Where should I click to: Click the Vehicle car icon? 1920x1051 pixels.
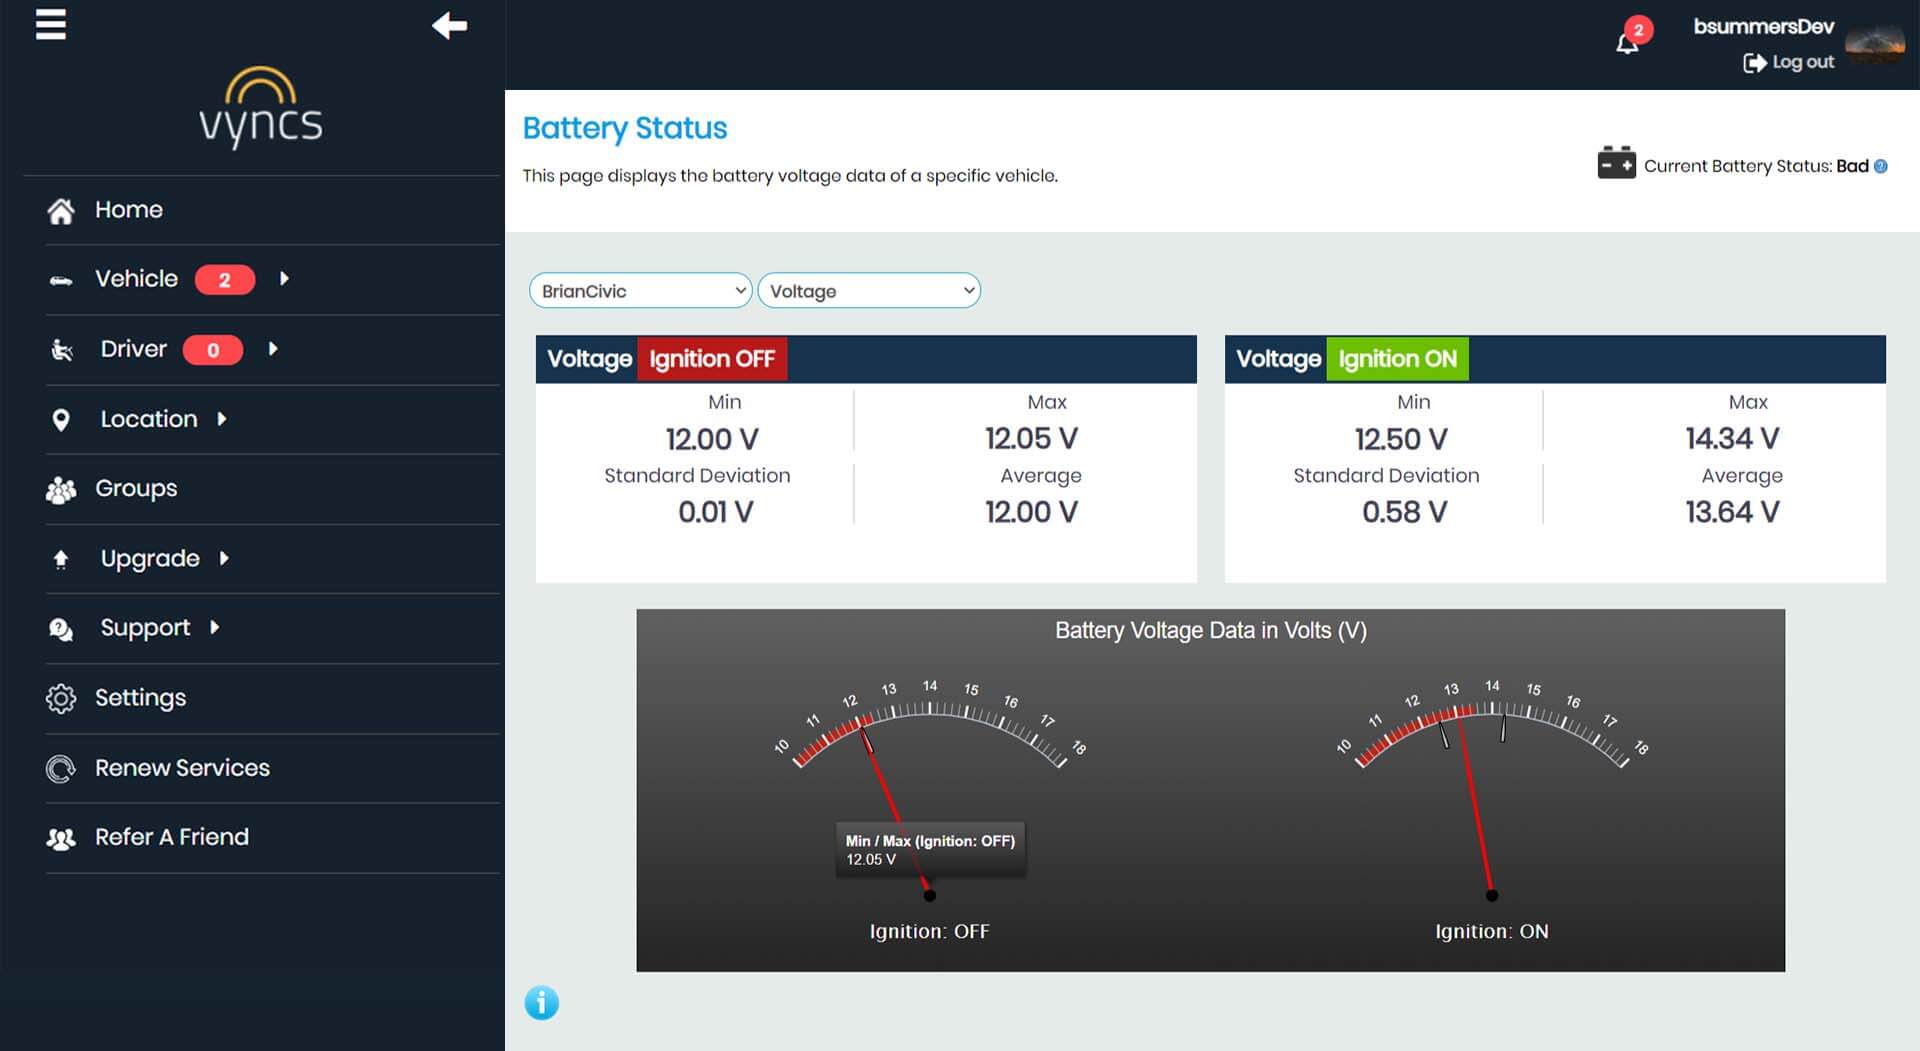click(x=61, y=281)
